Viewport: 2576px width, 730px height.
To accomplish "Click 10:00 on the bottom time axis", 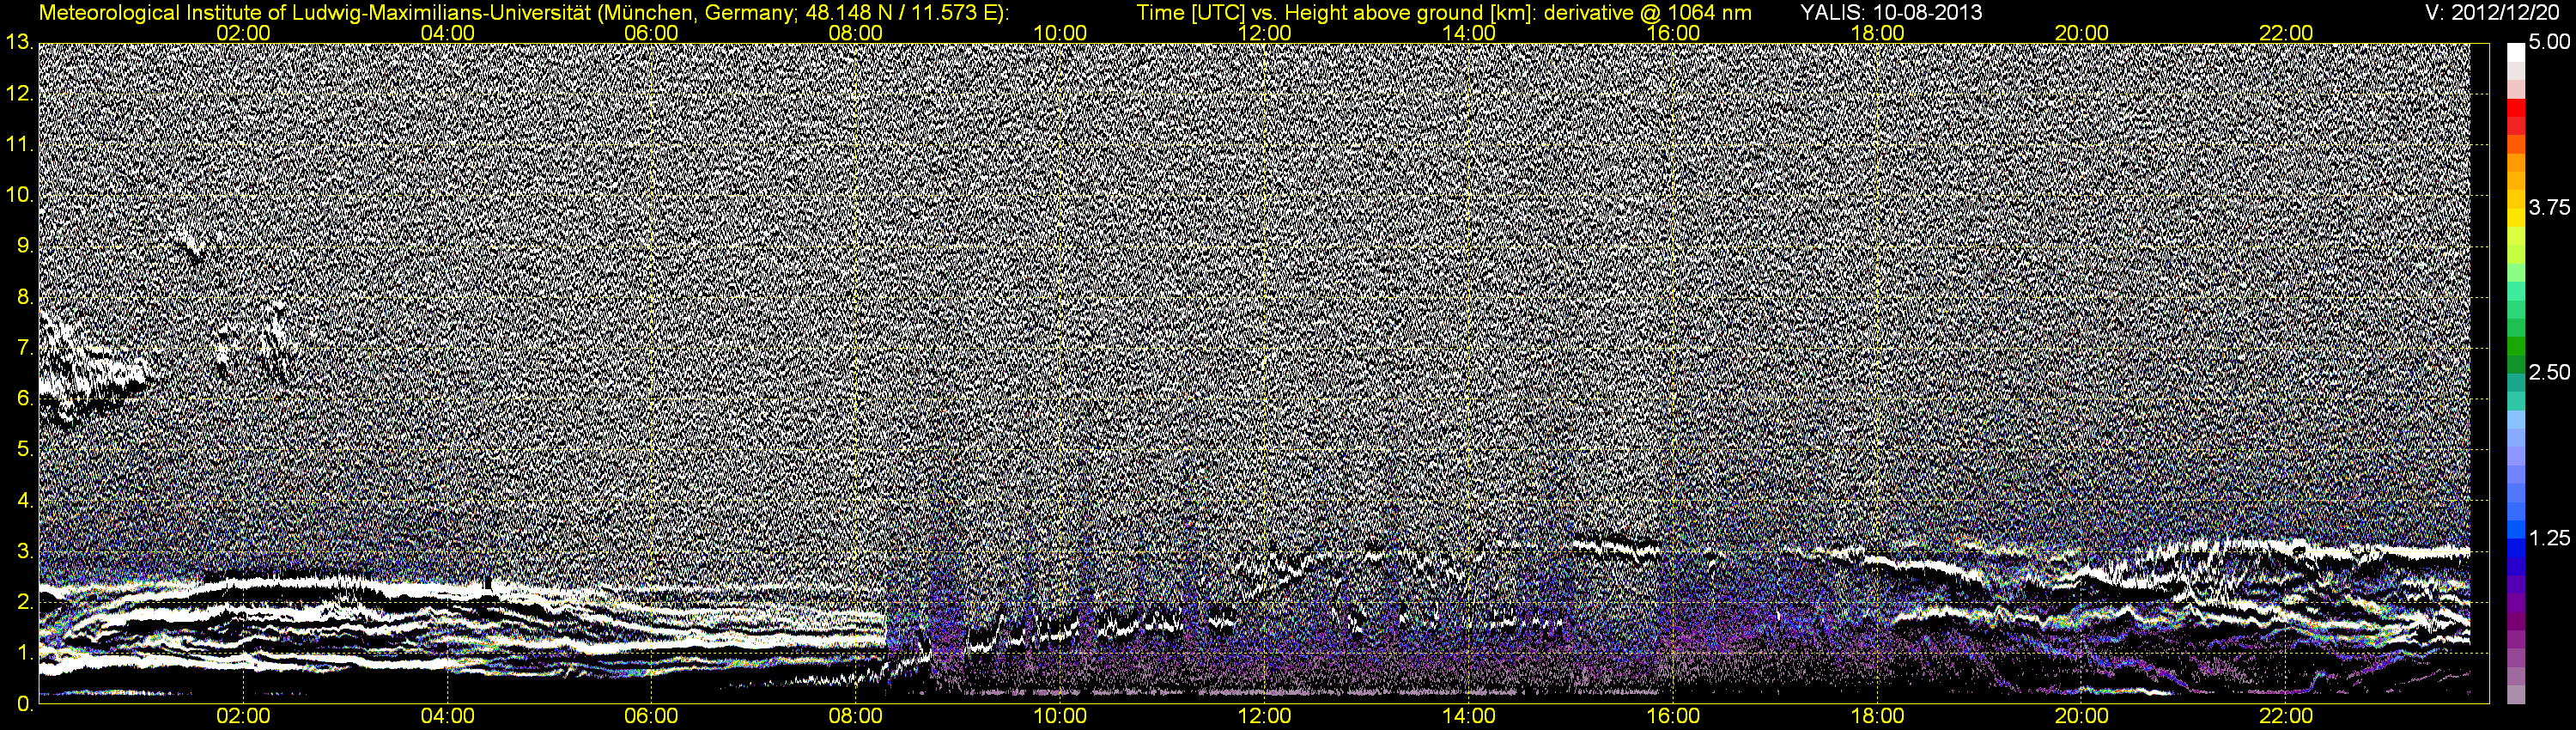I will pyautogui.click(x=1060, y=716).
